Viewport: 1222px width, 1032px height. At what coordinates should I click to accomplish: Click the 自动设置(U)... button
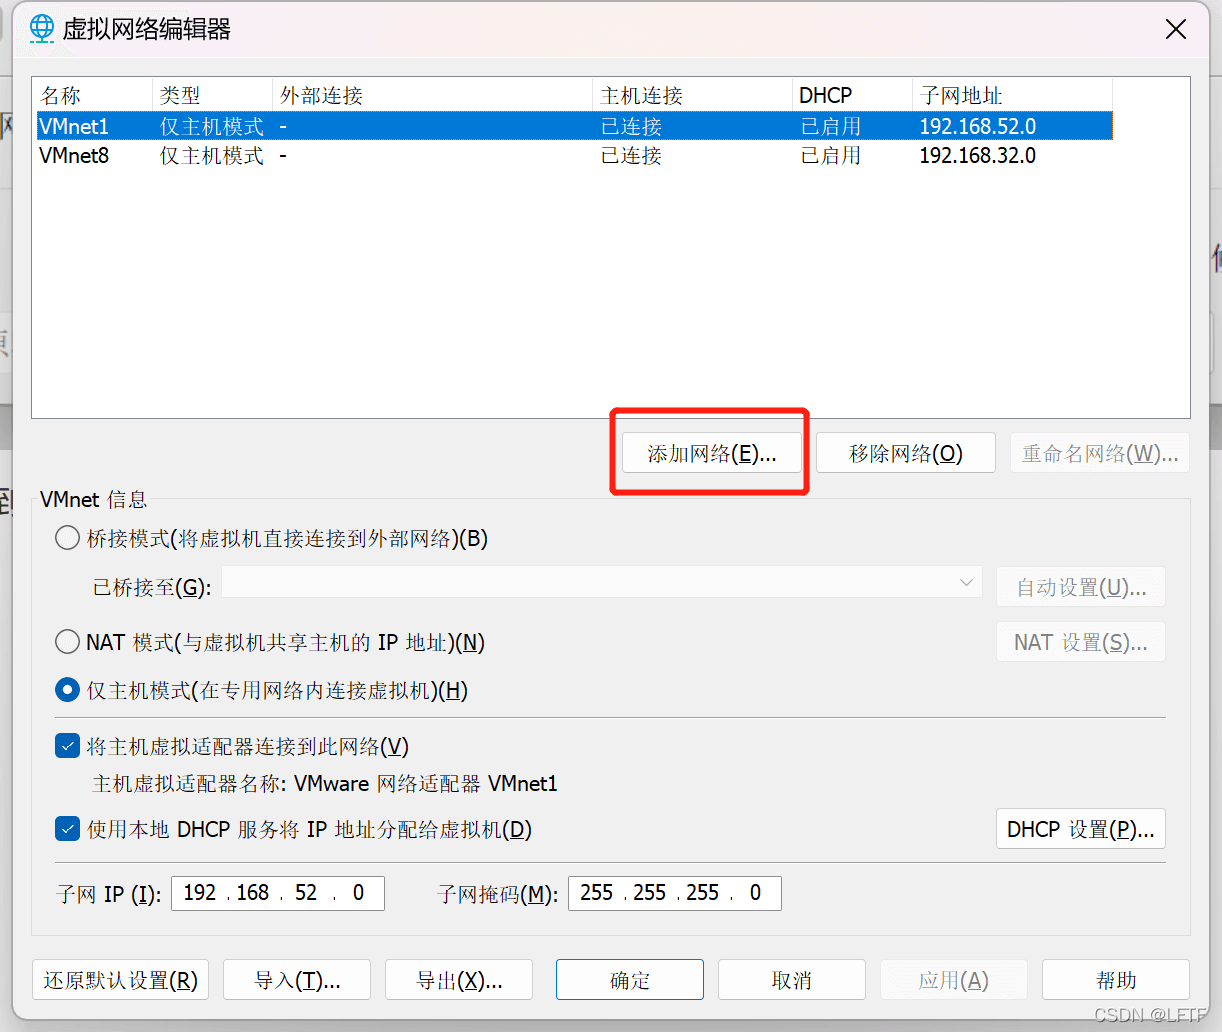tap(1081, 587)
